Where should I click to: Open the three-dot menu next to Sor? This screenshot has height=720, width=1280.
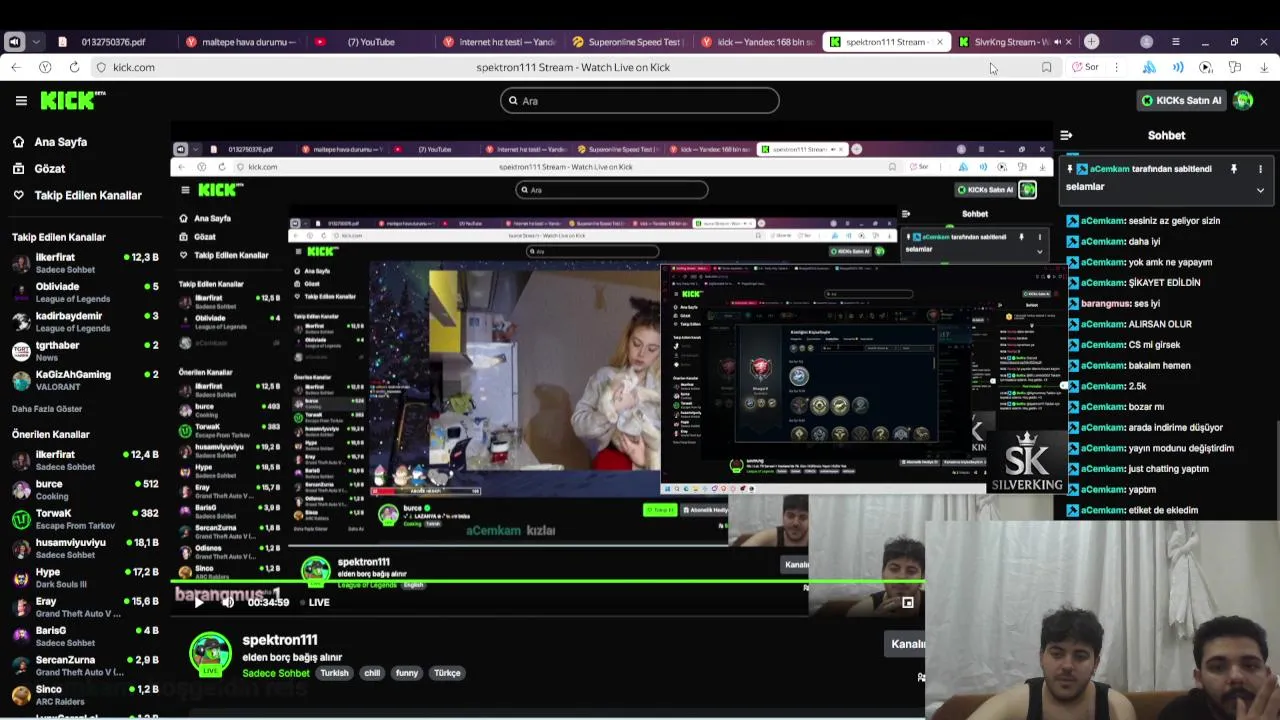1116,67
